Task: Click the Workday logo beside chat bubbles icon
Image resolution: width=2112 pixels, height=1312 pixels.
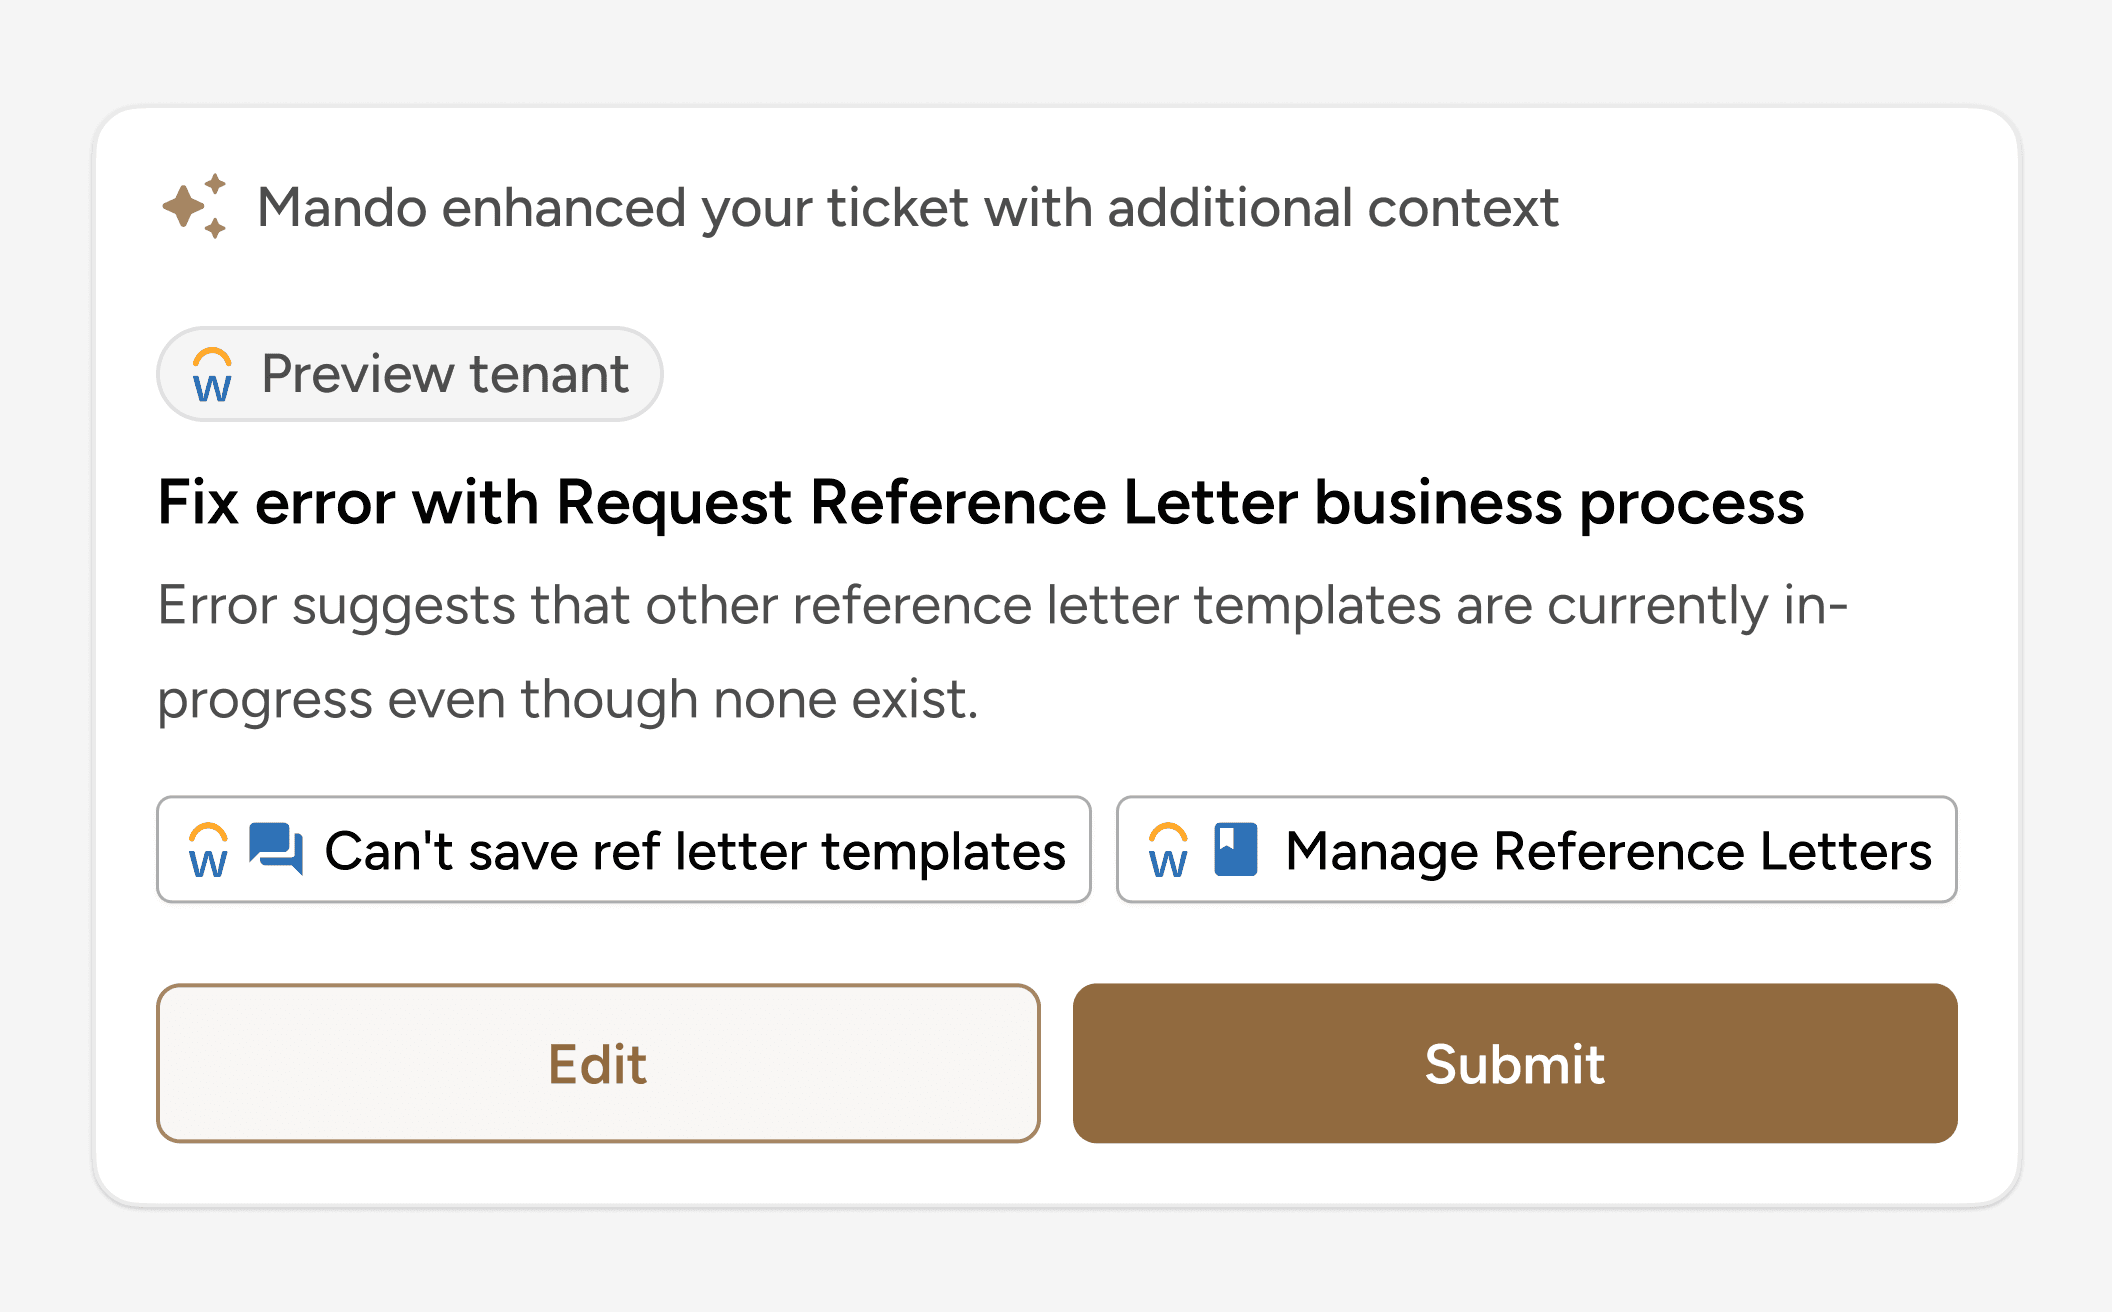Action: 208,851
